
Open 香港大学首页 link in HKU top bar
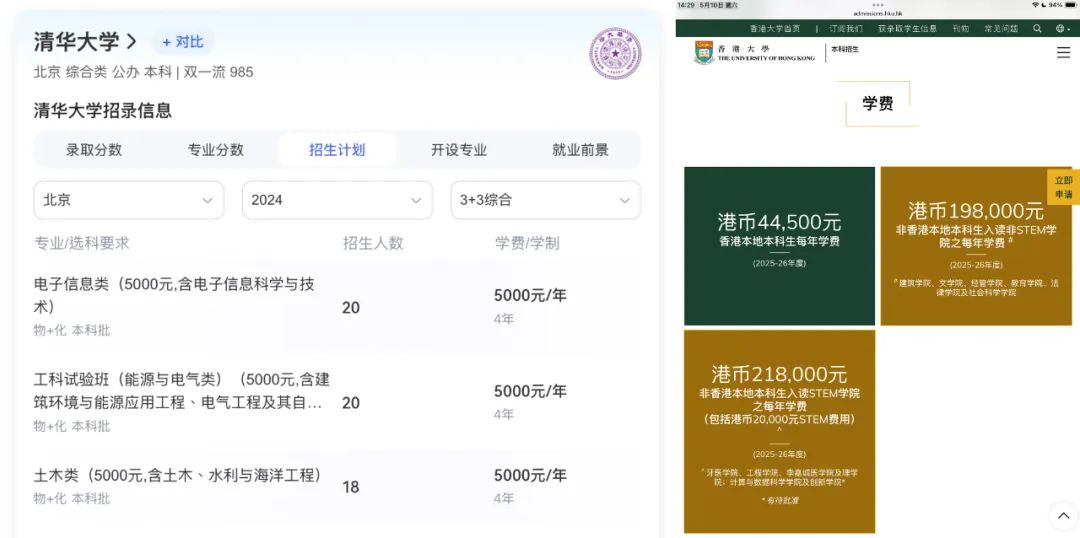point(775,29)
